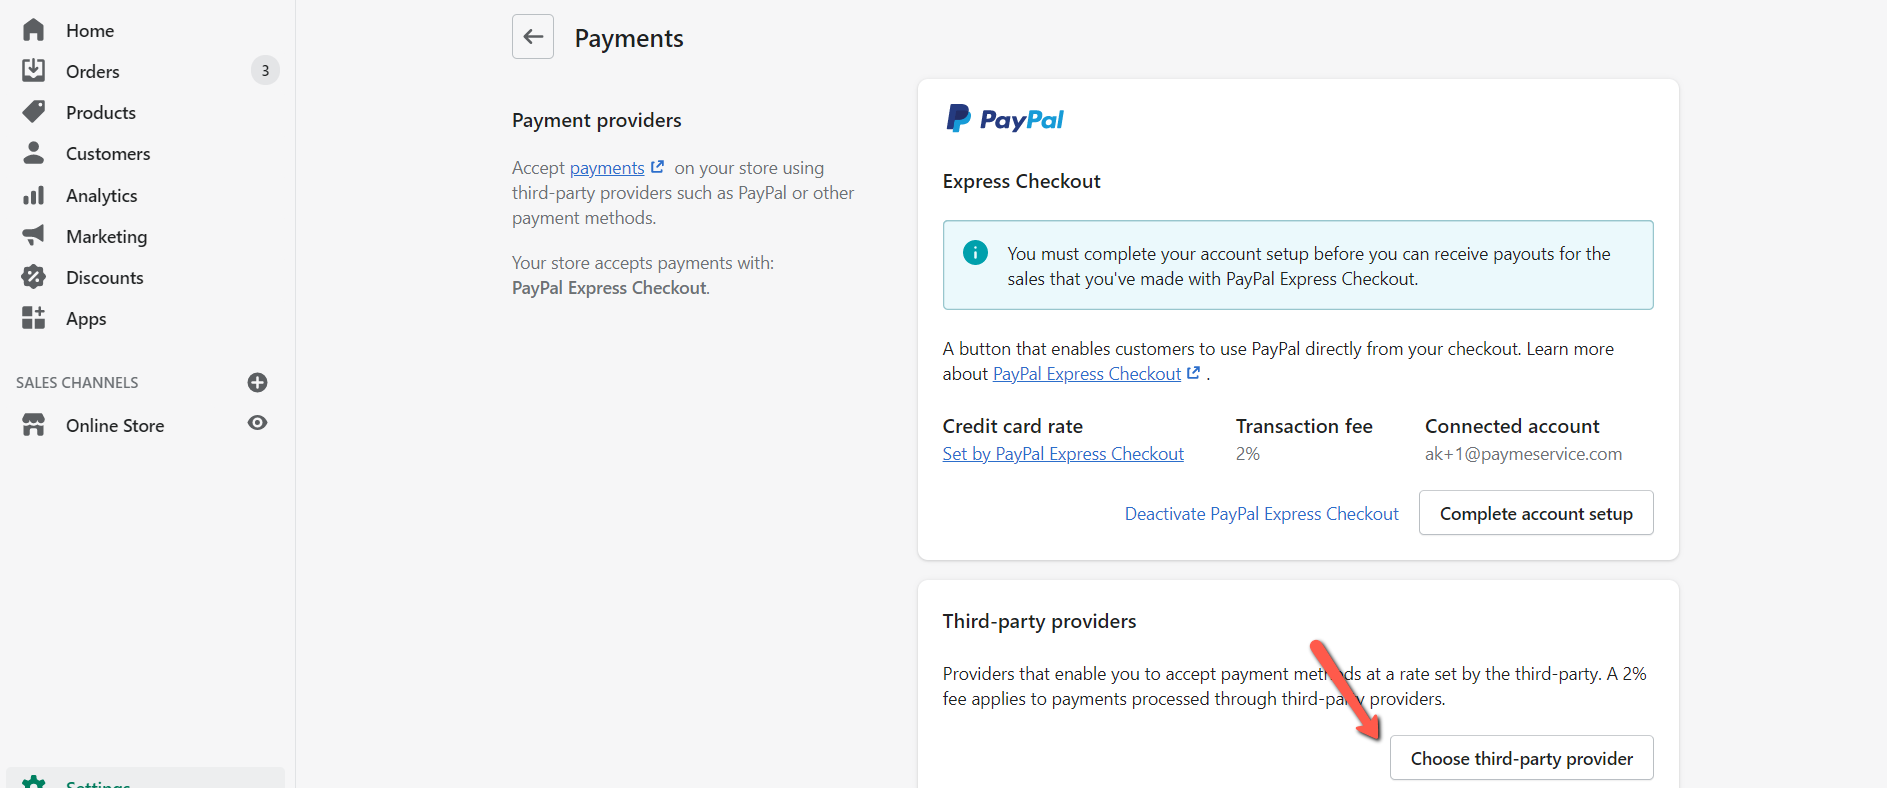Open the Set by PayPal Express Checkout link
Screen dimensions: 1887x788
point(1063,454)
